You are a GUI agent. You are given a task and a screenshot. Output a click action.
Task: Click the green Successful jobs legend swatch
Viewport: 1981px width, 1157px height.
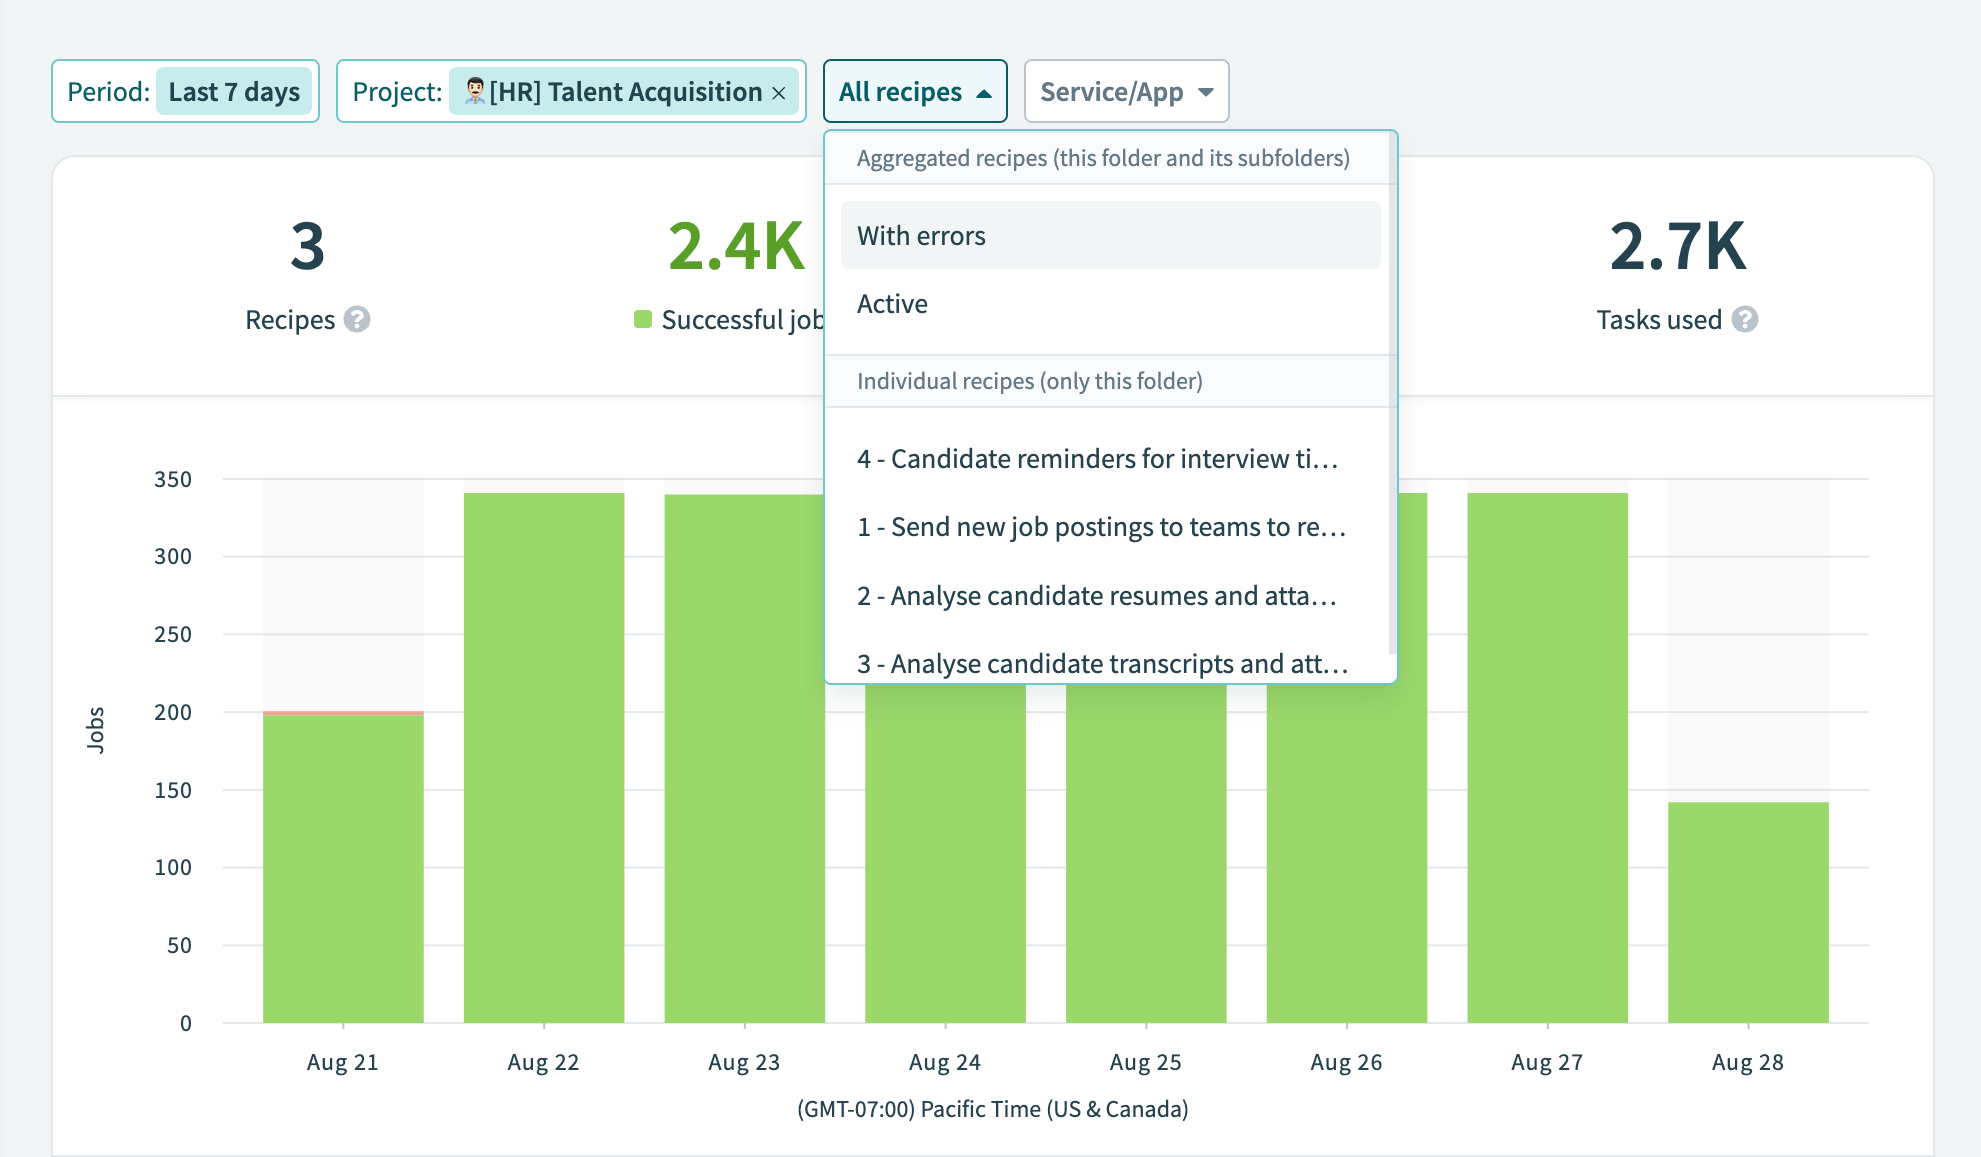643,319
